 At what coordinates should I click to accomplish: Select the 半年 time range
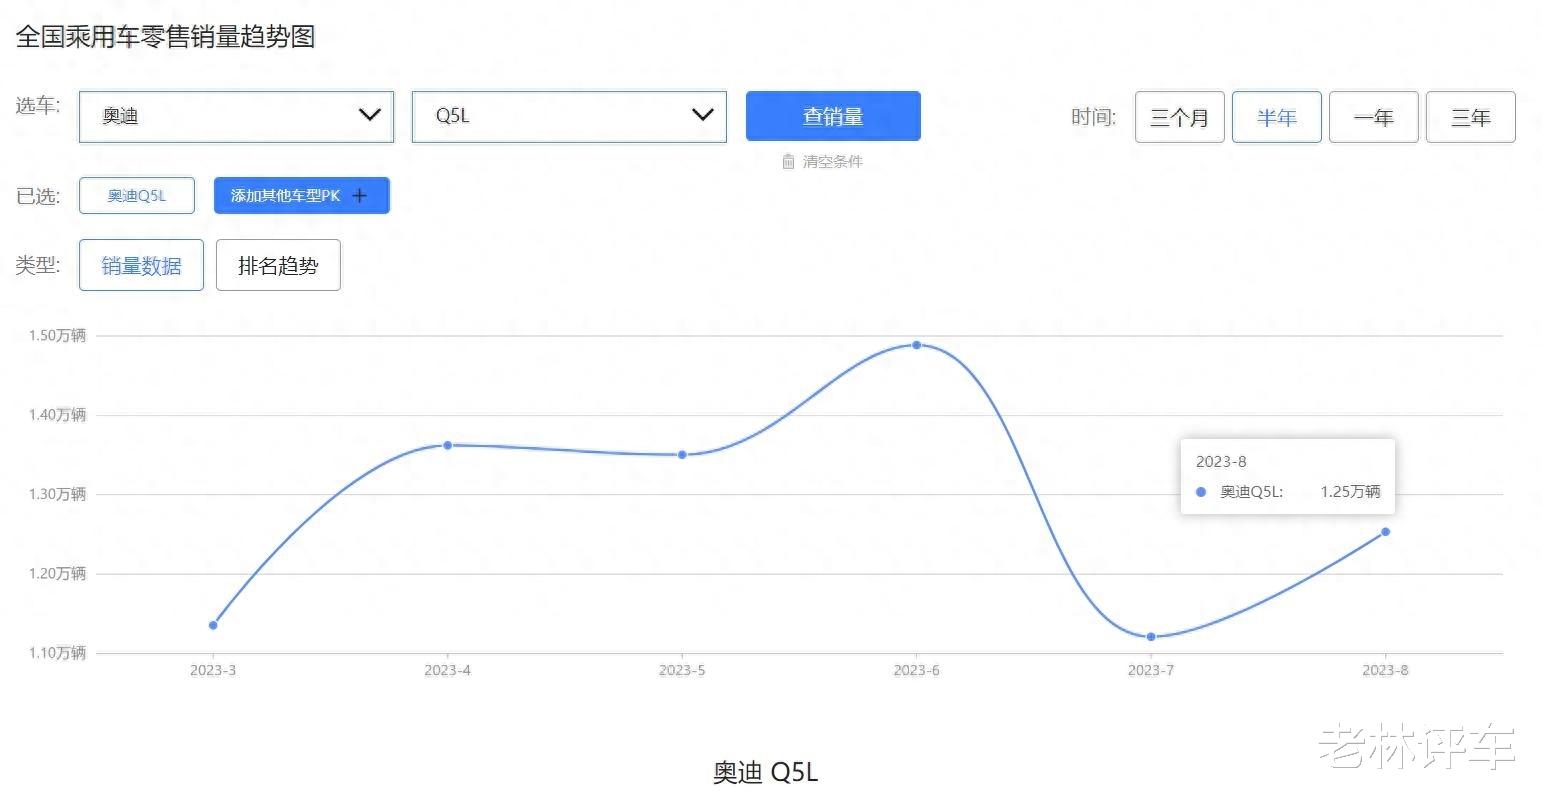tap(1277, 117)
